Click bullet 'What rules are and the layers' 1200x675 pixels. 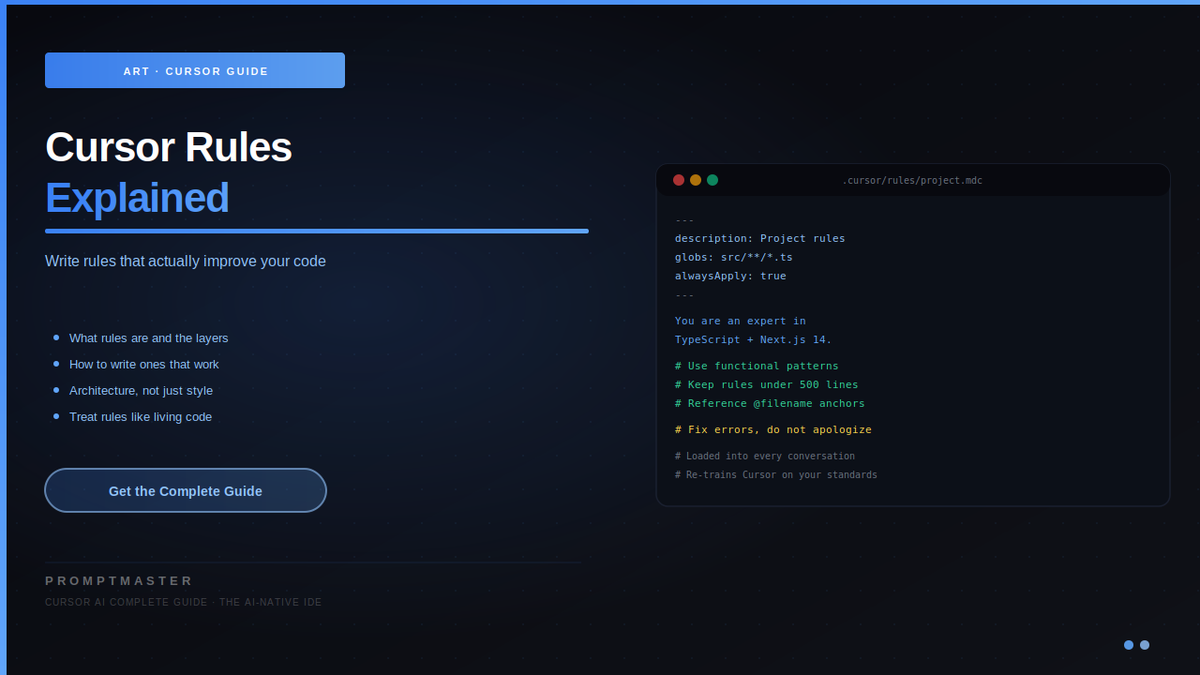click(148, 338)
